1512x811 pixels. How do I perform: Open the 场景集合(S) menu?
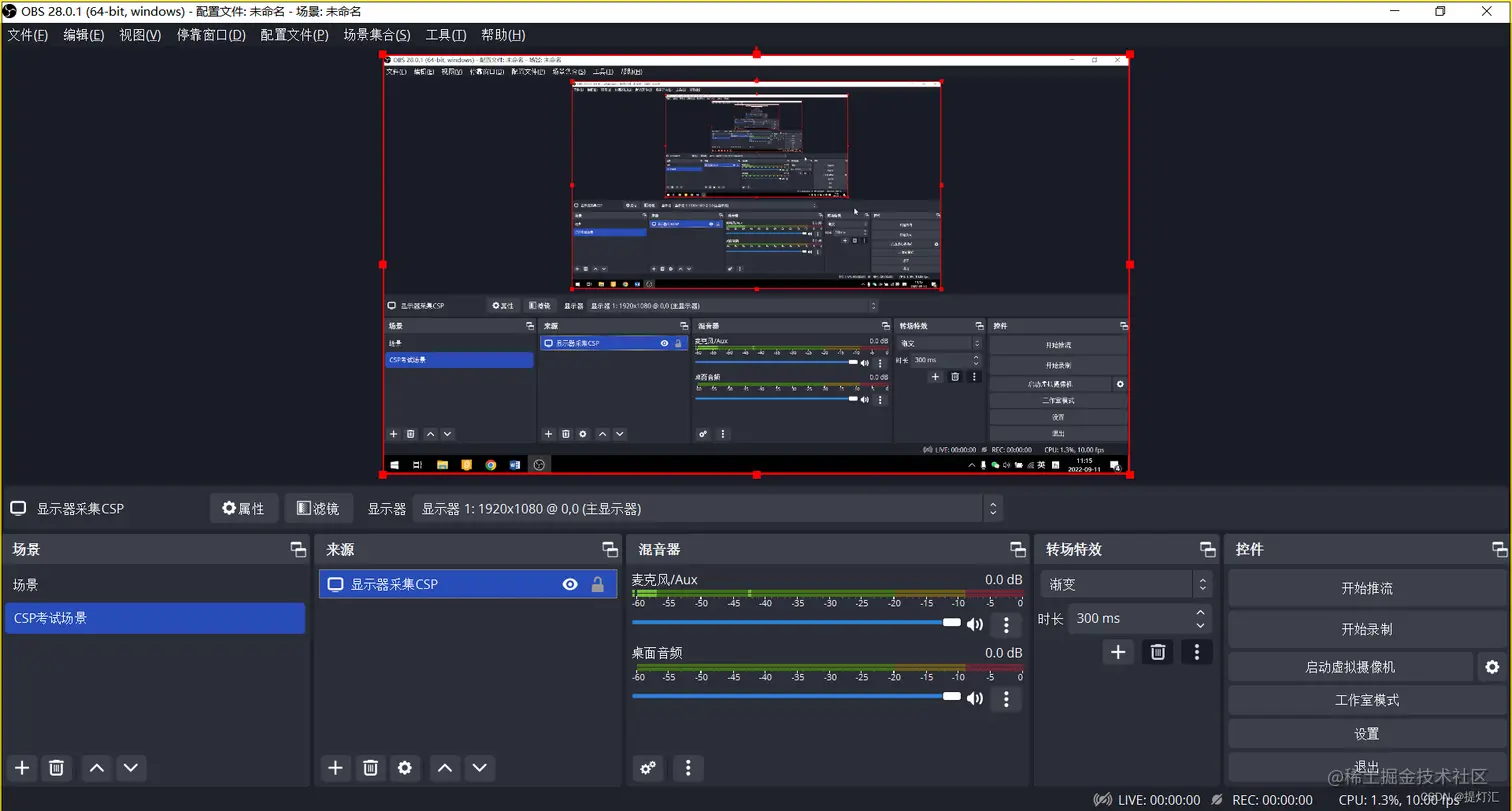pyautogui.click(x=377, y=35)
